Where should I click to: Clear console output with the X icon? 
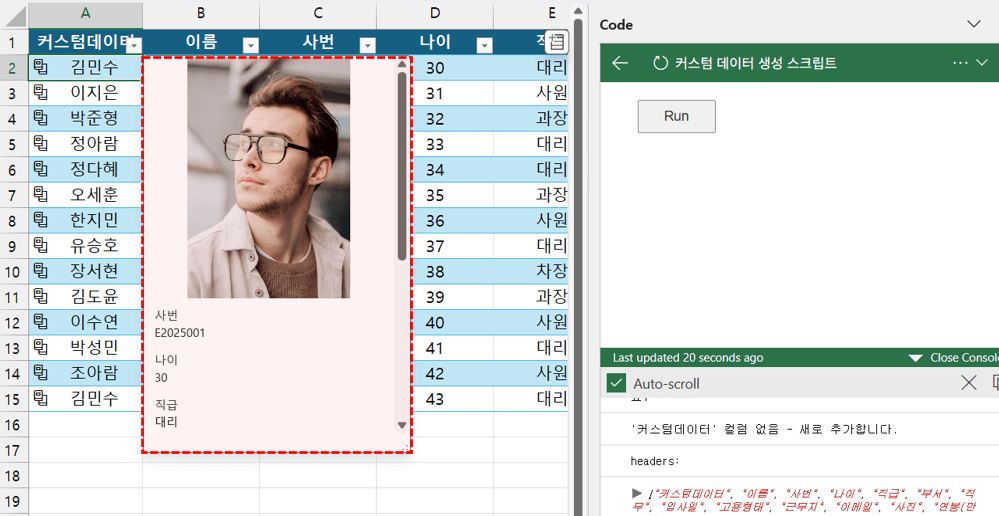(968, 383)
